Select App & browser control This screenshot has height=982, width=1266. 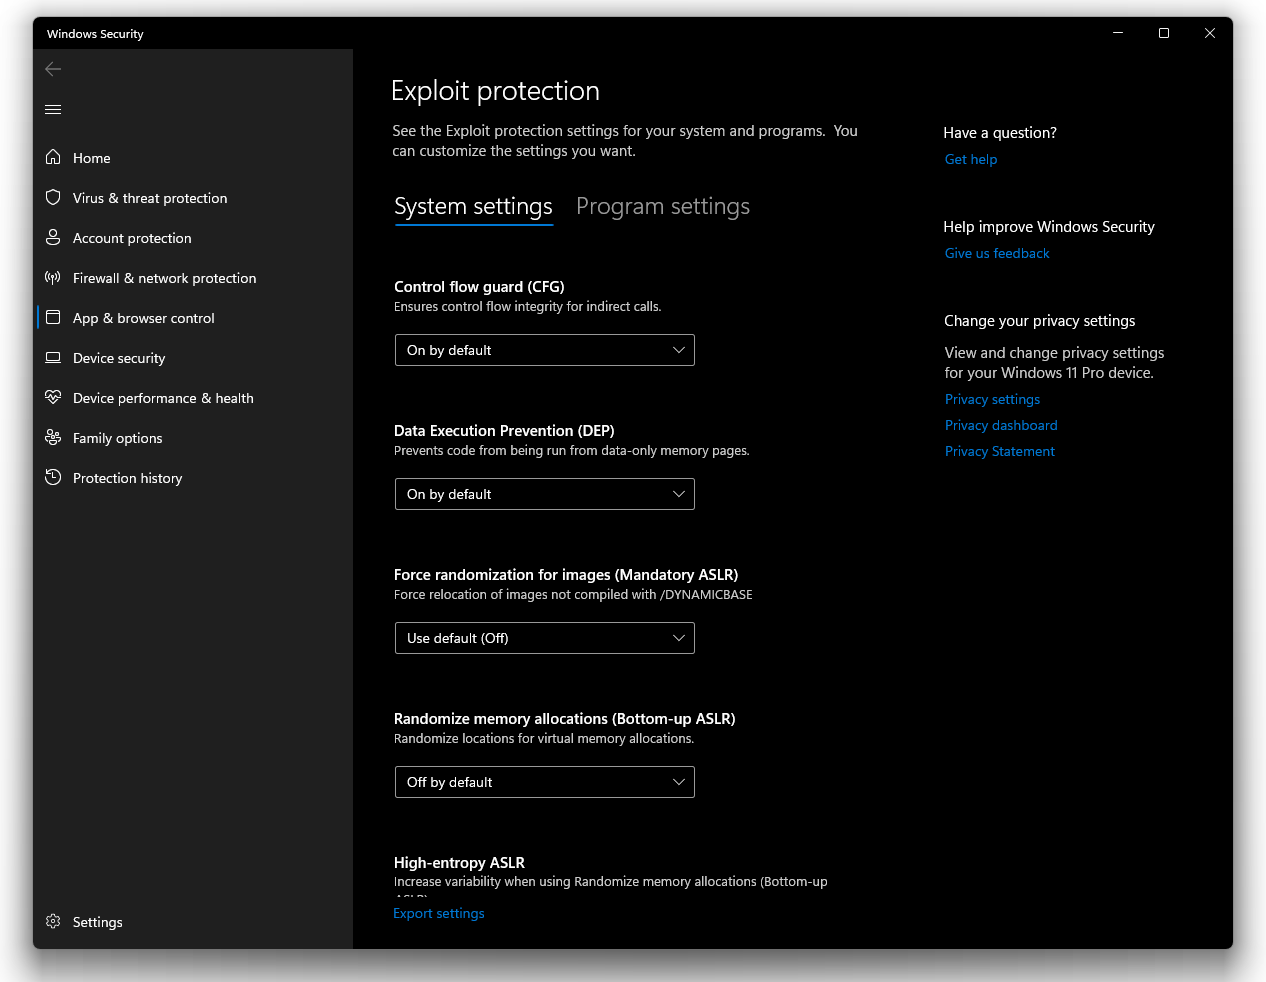coord(143,317)
